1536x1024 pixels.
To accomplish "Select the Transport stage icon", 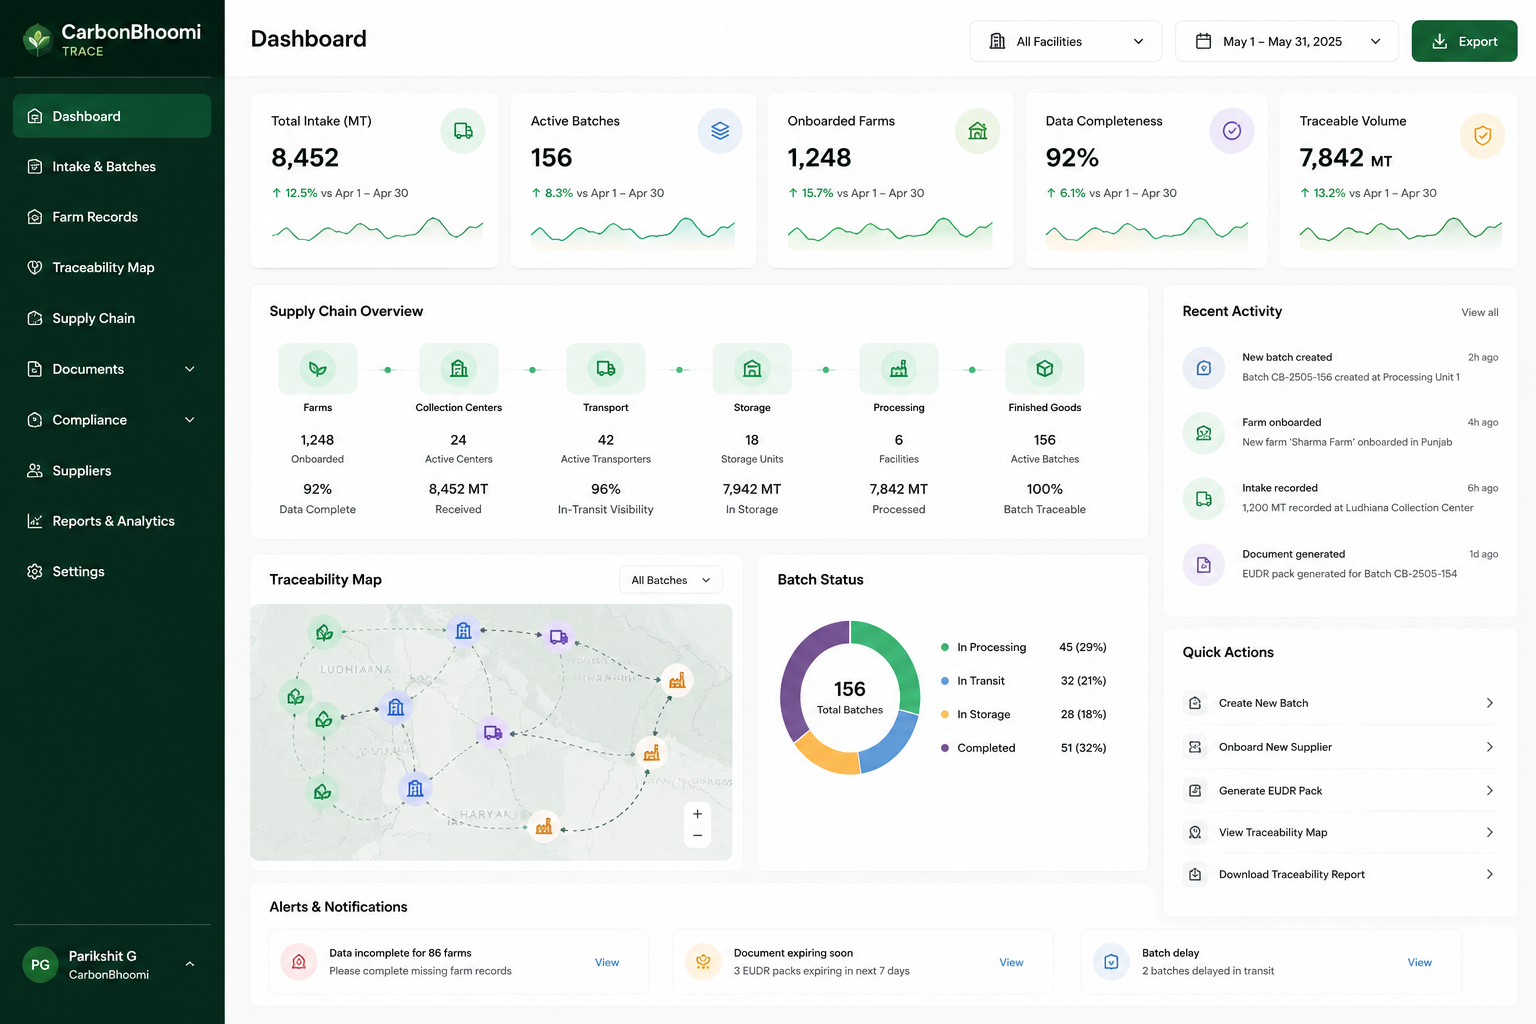I will point(606,369).
